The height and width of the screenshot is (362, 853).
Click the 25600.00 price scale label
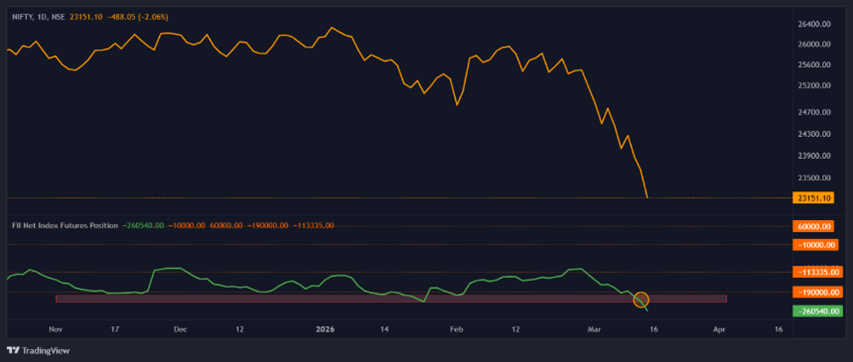[814, 65]
